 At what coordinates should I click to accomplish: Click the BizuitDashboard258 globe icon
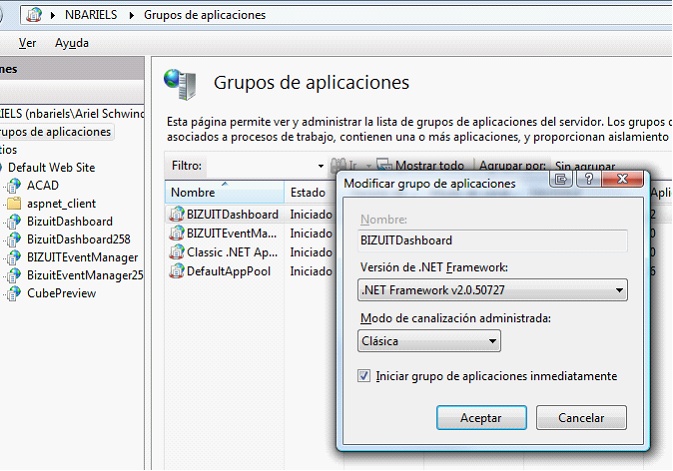(14, 239)
